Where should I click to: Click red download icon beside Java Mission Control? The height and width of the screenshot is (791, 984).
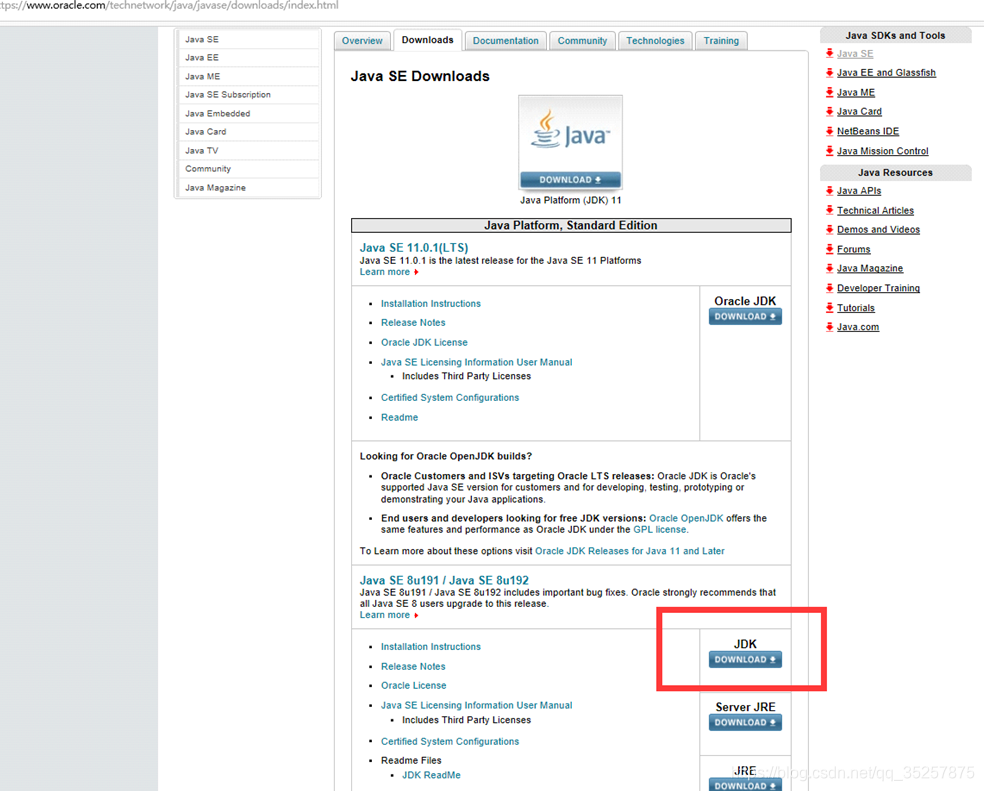point(830,151)
